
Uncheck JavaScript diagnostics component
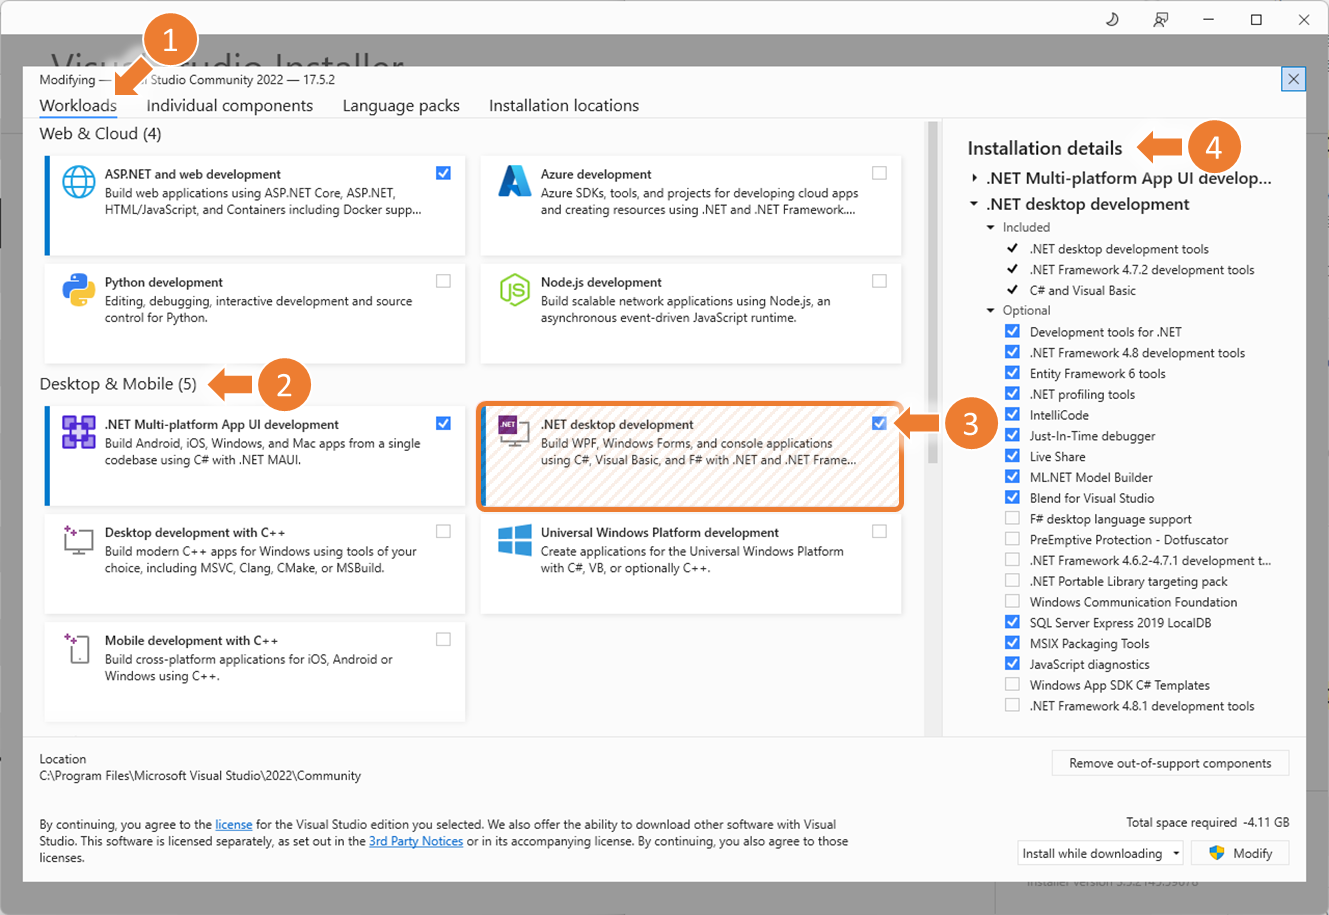(x=1012, y=664)
